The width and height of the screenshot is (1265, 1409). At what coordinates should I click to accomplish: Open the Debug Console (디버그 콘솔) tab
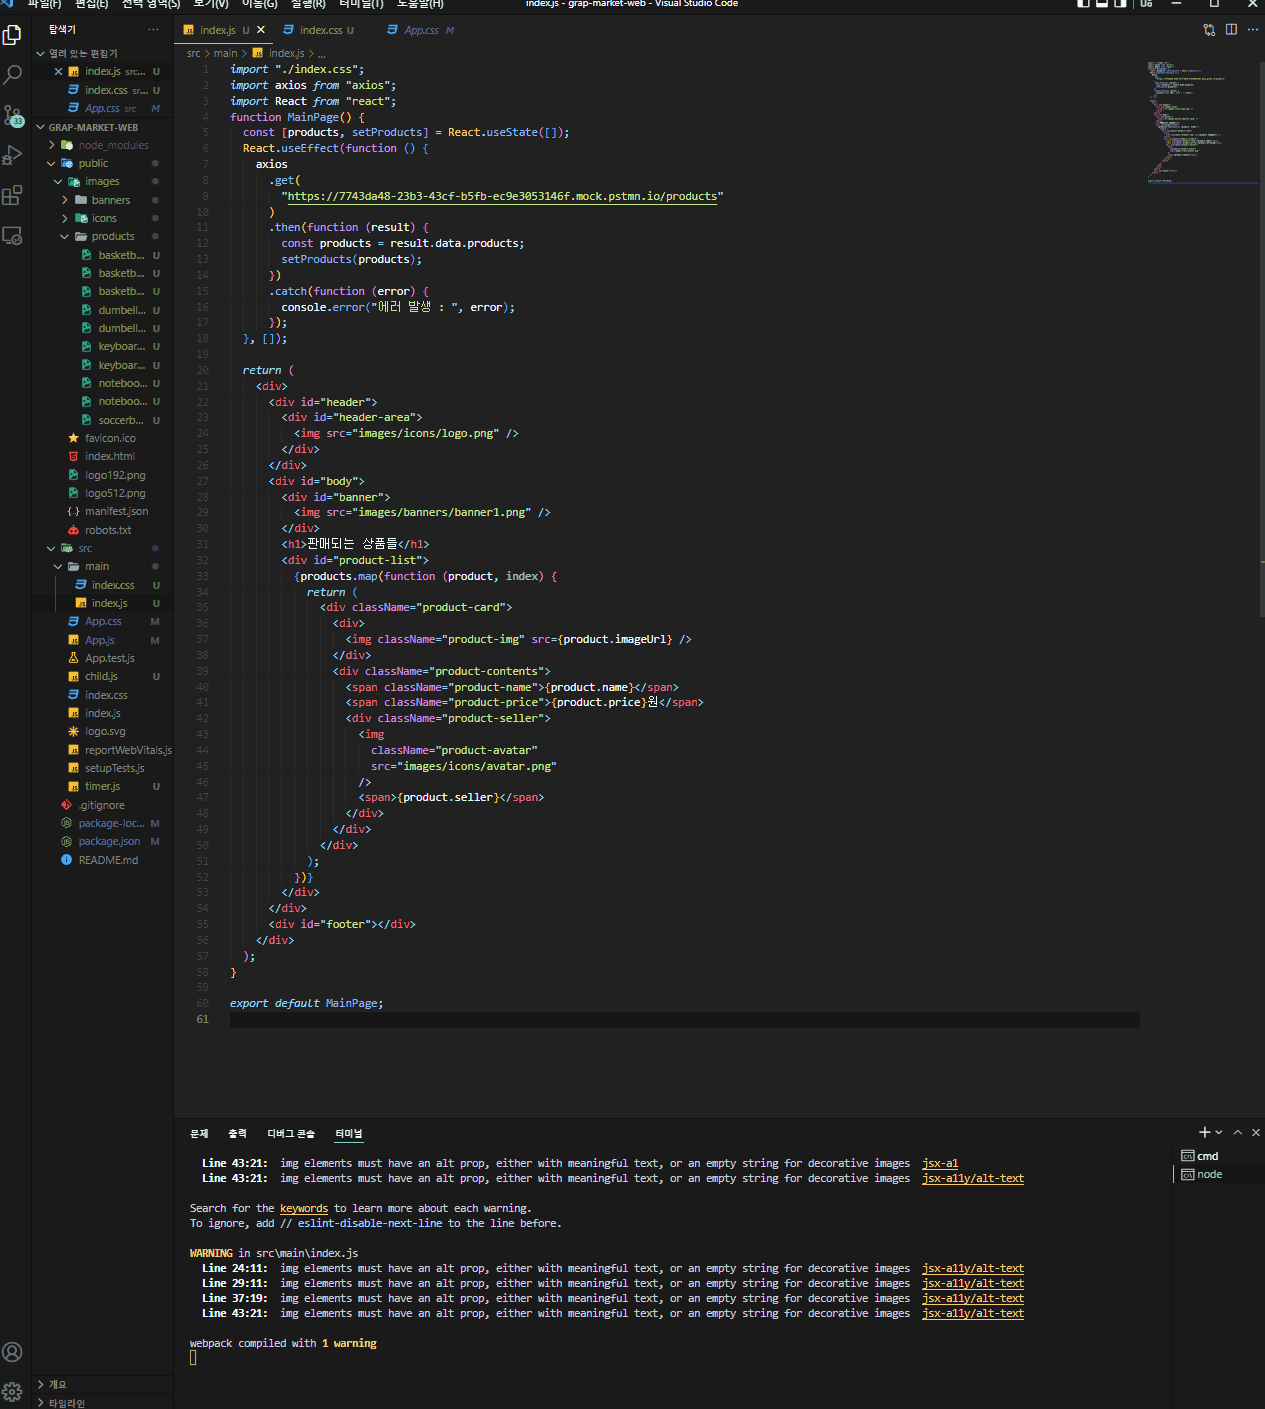tap(291, 1134)
